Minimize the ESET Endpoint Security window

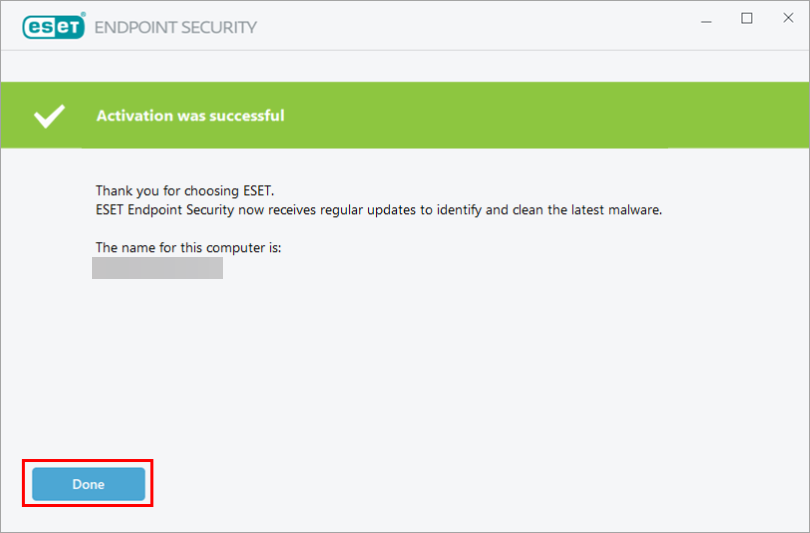tap(706, 19)
